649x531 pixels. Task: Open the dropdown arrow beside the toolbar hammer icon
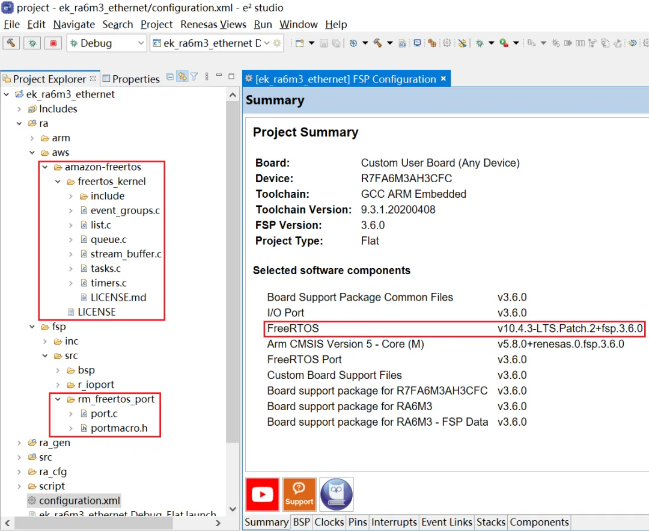pyautogui.click(x=389, y=43)
